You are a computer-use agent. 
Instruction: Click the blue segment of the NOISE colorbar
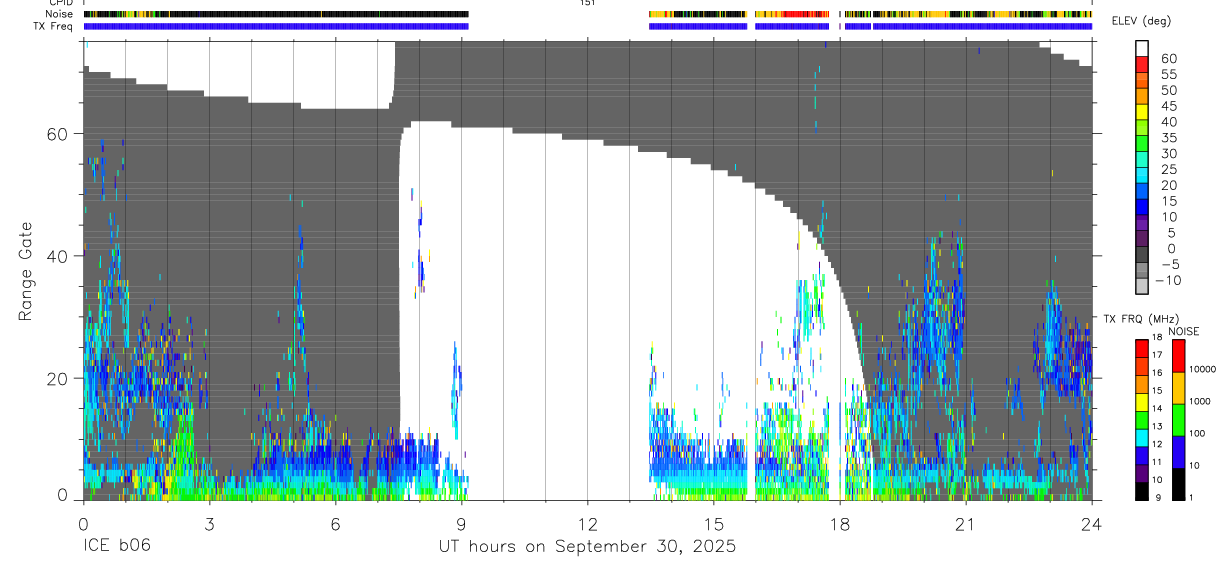coord(1179,451)
